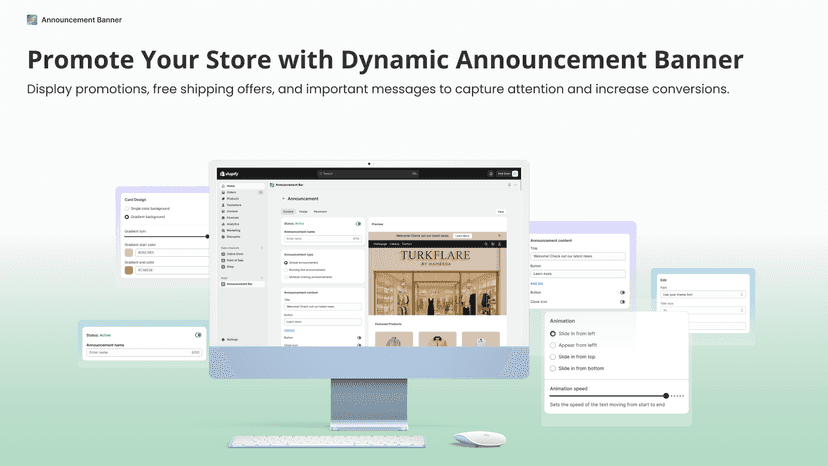Open the Font dropdown showing theme font
Screen dimensions: 828x466
click(703, 294)
